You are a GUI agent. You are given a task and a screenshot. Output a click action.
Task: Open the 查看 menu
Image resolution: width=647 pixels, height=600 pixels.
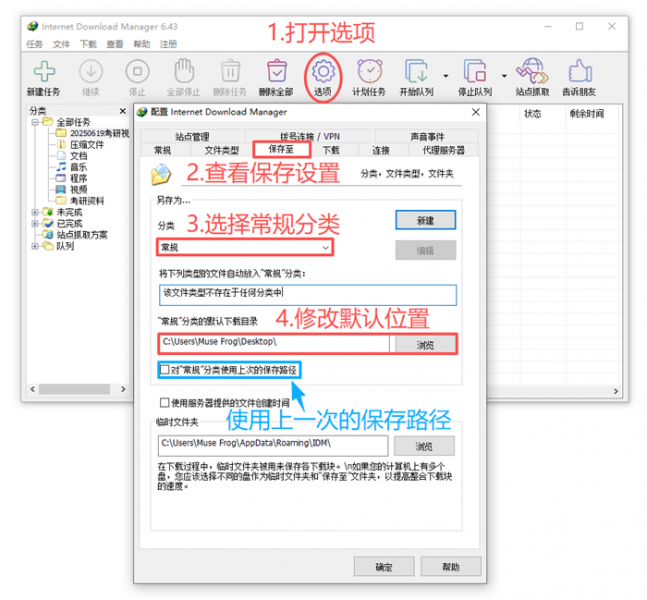(115, 44)
